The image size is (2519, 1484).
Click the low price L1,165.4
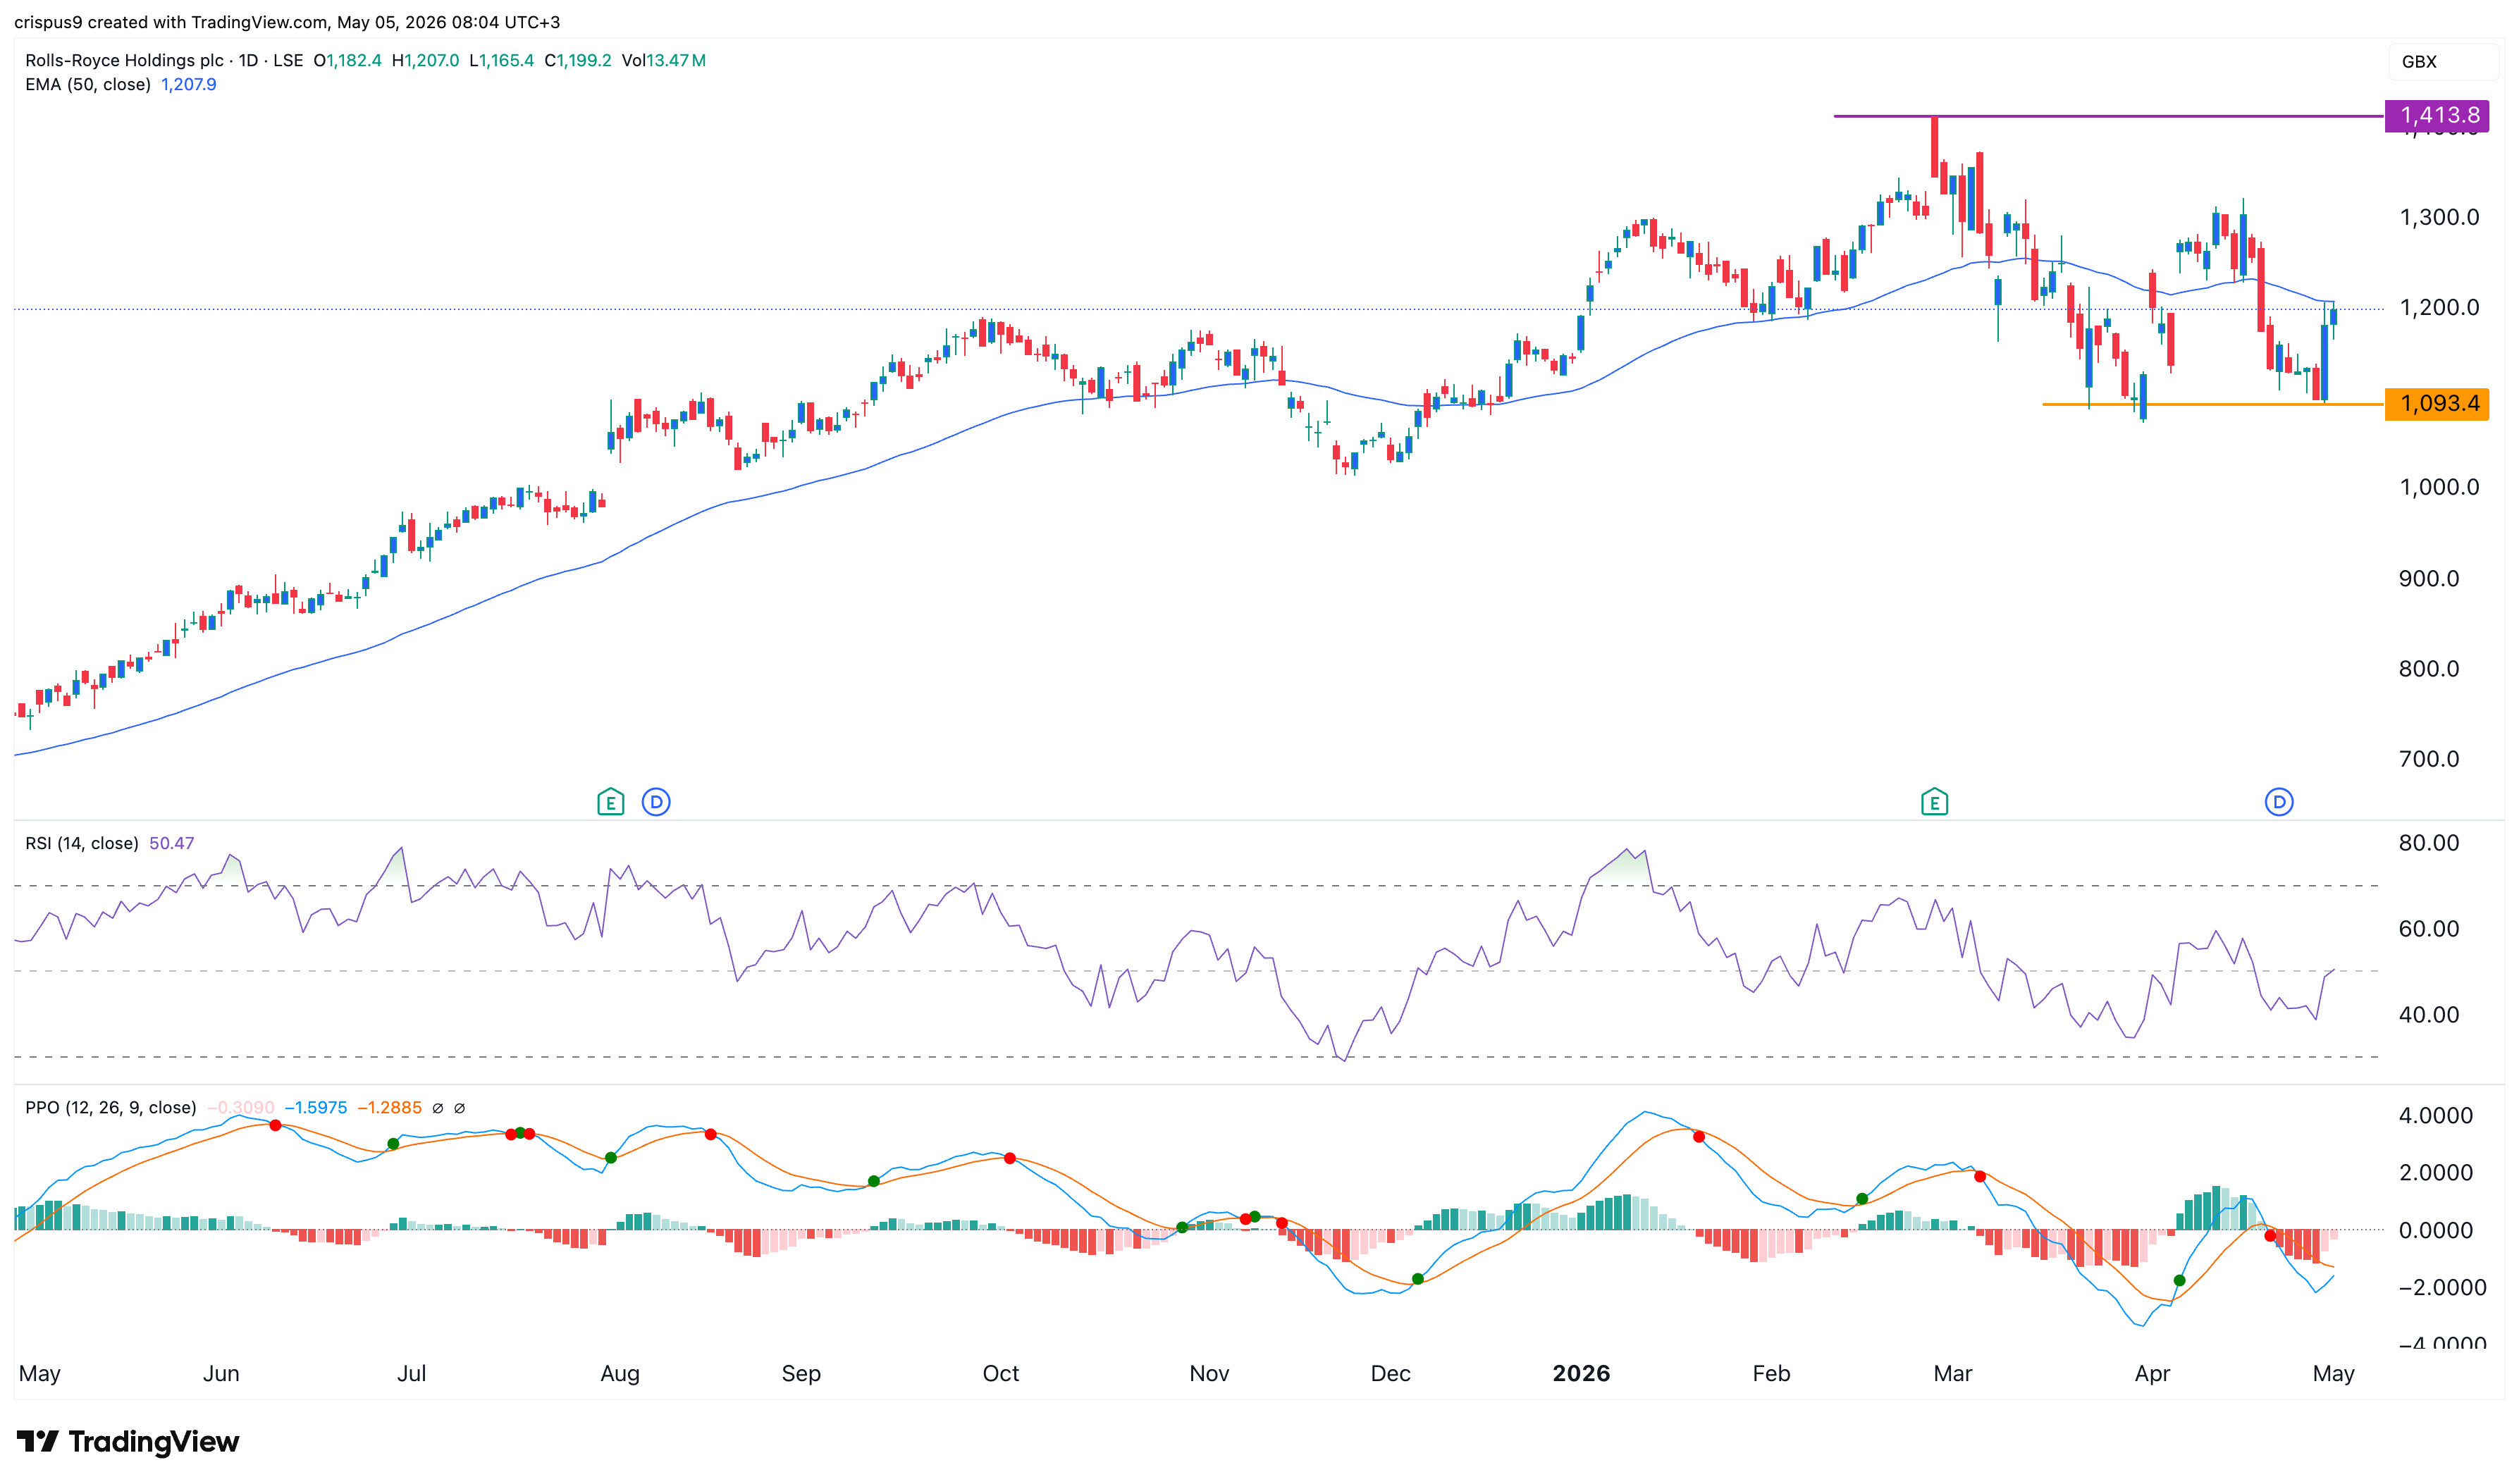tap(502, 60)
